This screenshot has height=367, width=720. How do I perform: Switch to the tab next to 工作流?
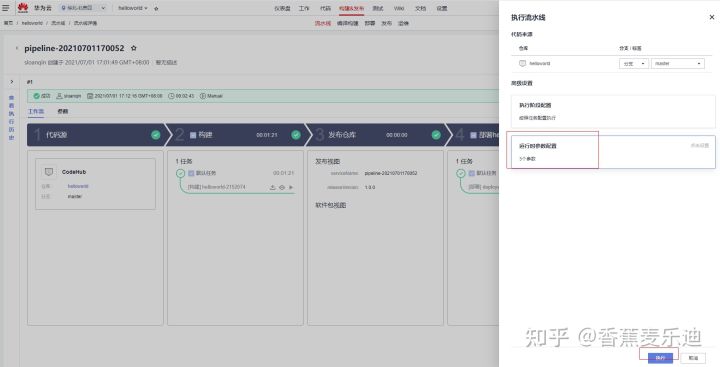point(62,111)
